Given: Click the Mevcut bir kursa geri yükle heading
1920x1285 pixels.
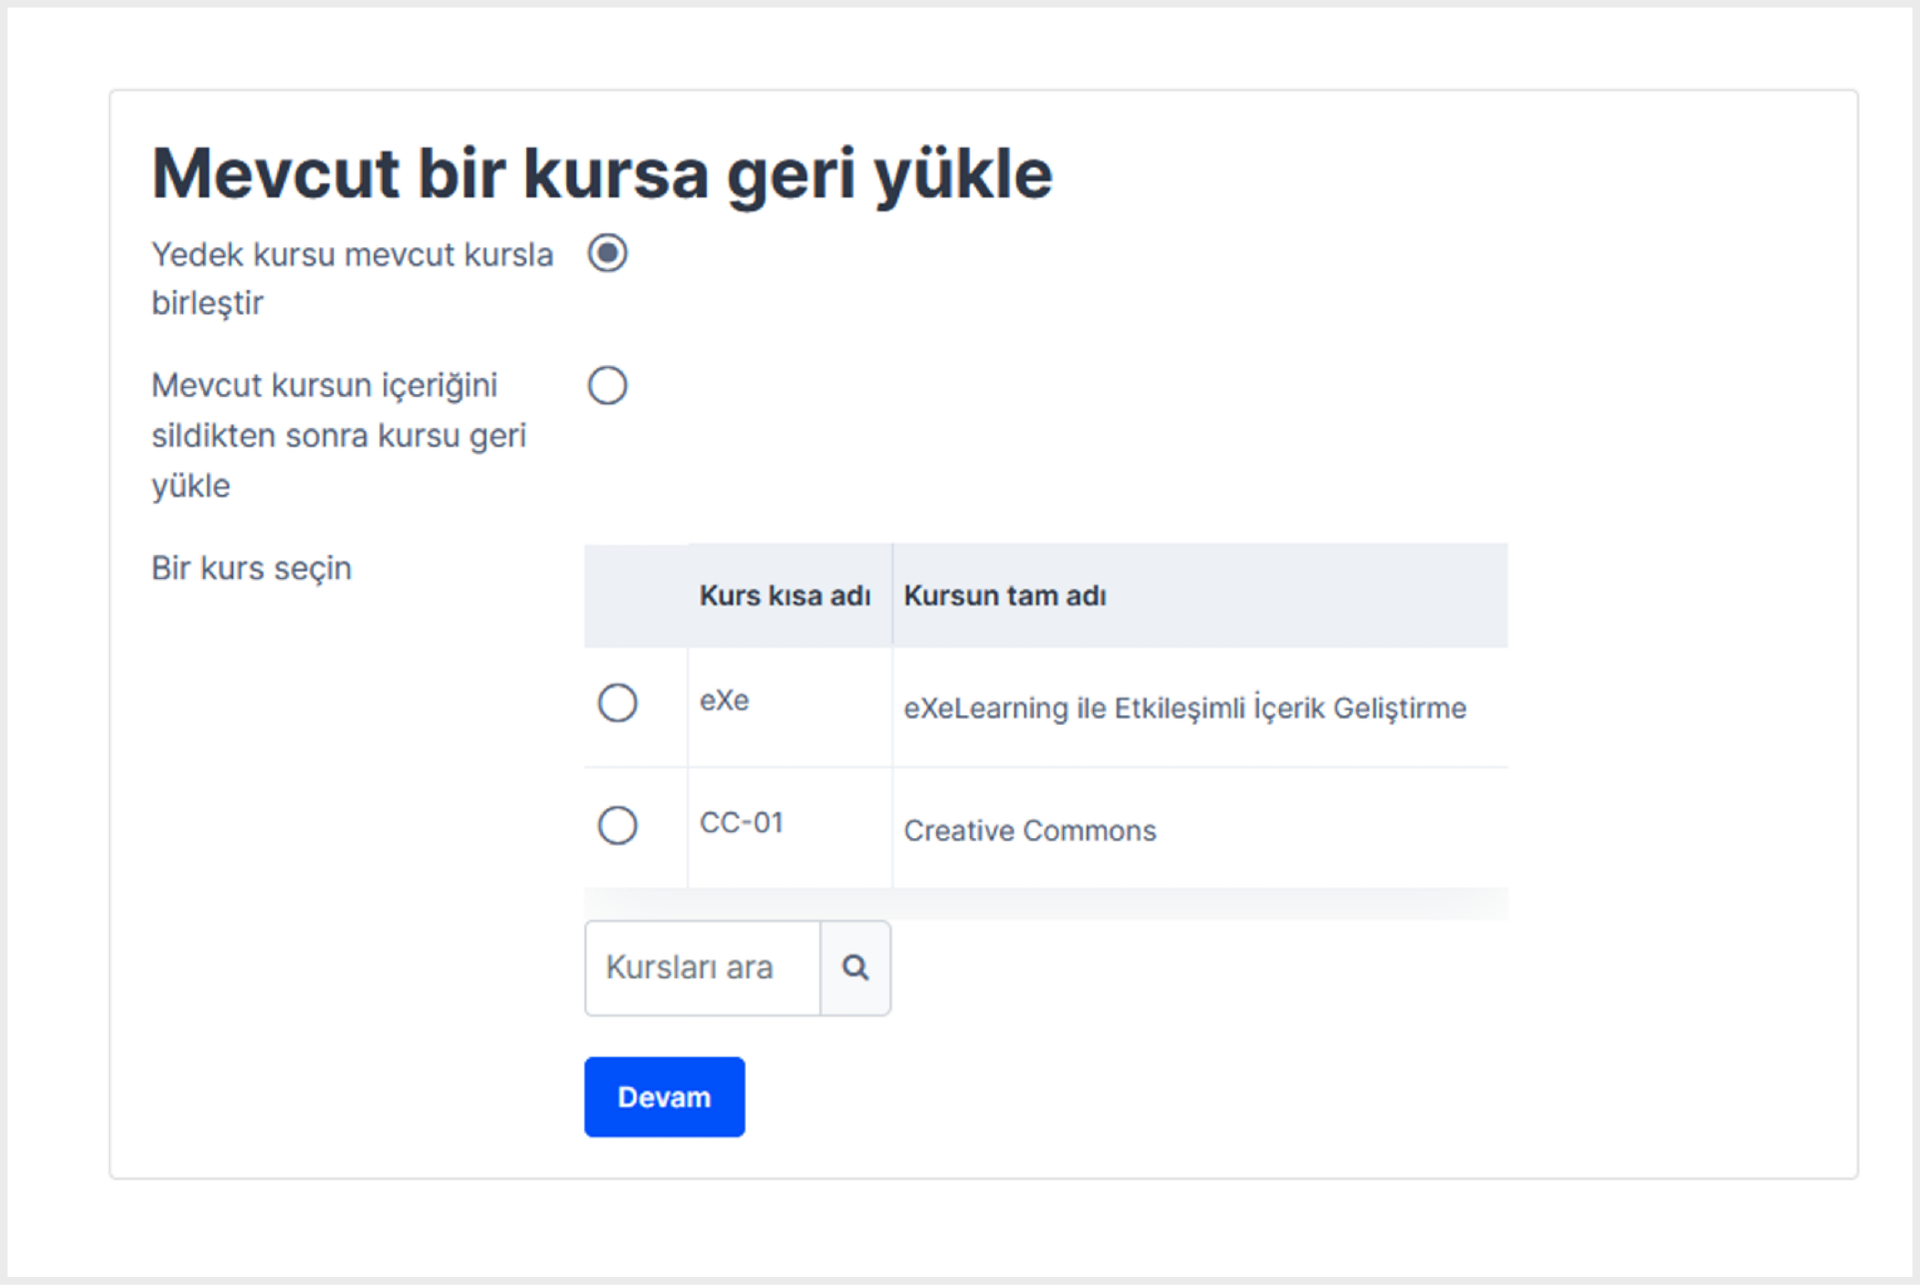Looking at the screenshot, I should pyautogui.click(x=602, y=175).
